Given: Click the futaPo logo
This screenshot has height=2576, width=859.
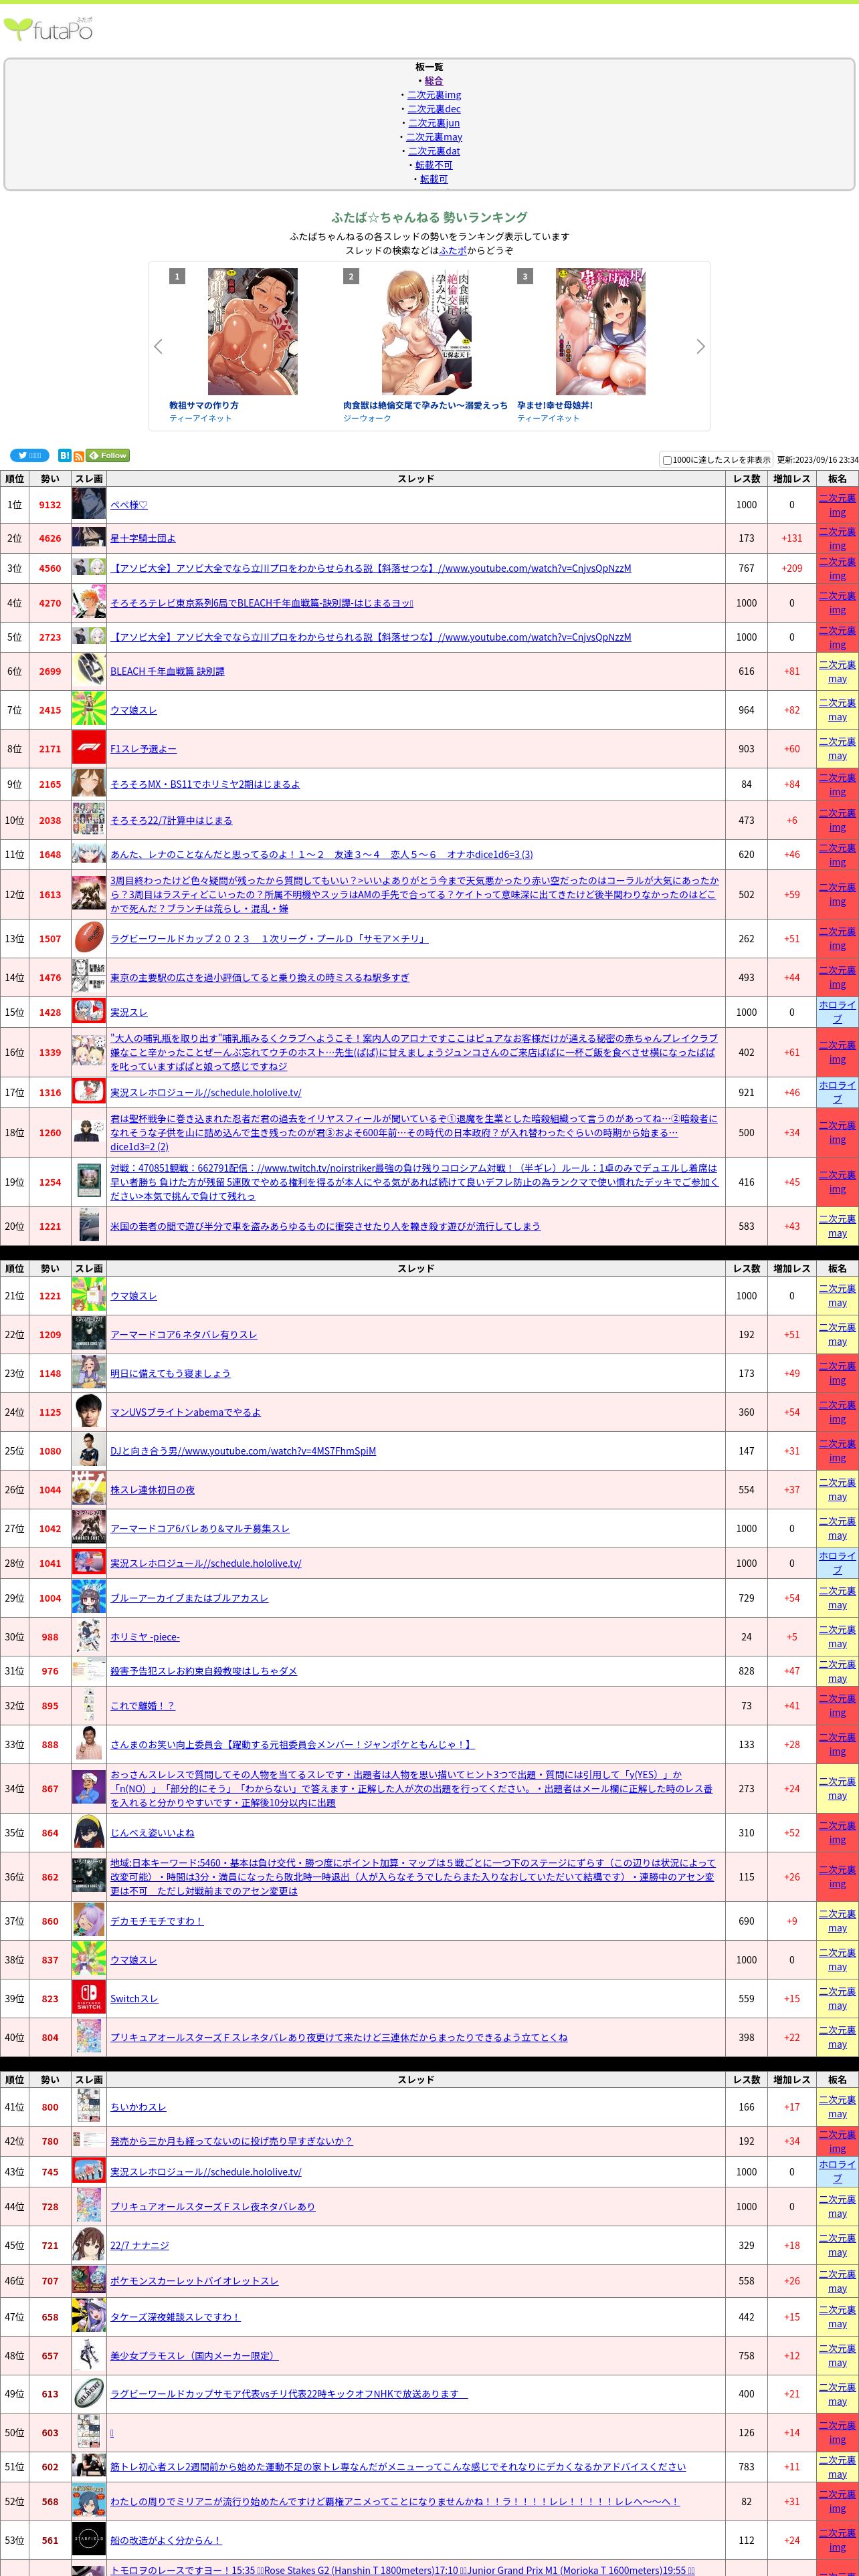Looking at the screenshot, I should click(48, 30).
